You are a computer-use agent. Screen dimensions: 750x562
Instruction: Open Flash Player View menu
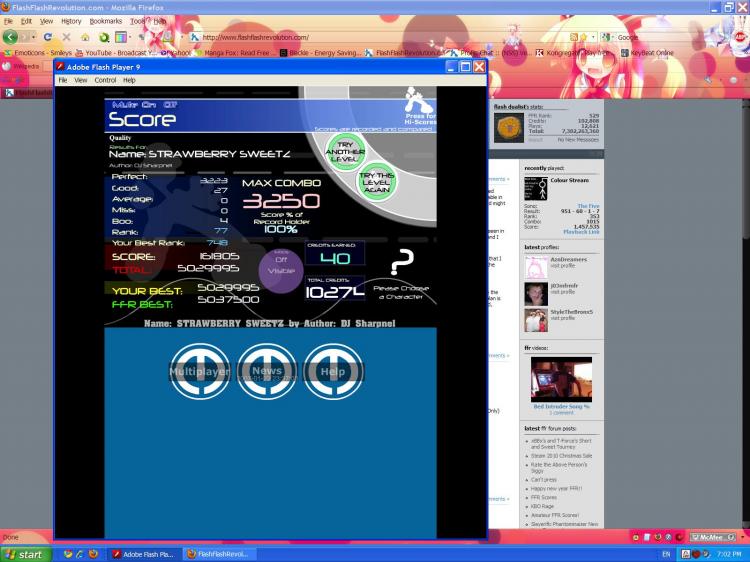(x=81, y=80)
